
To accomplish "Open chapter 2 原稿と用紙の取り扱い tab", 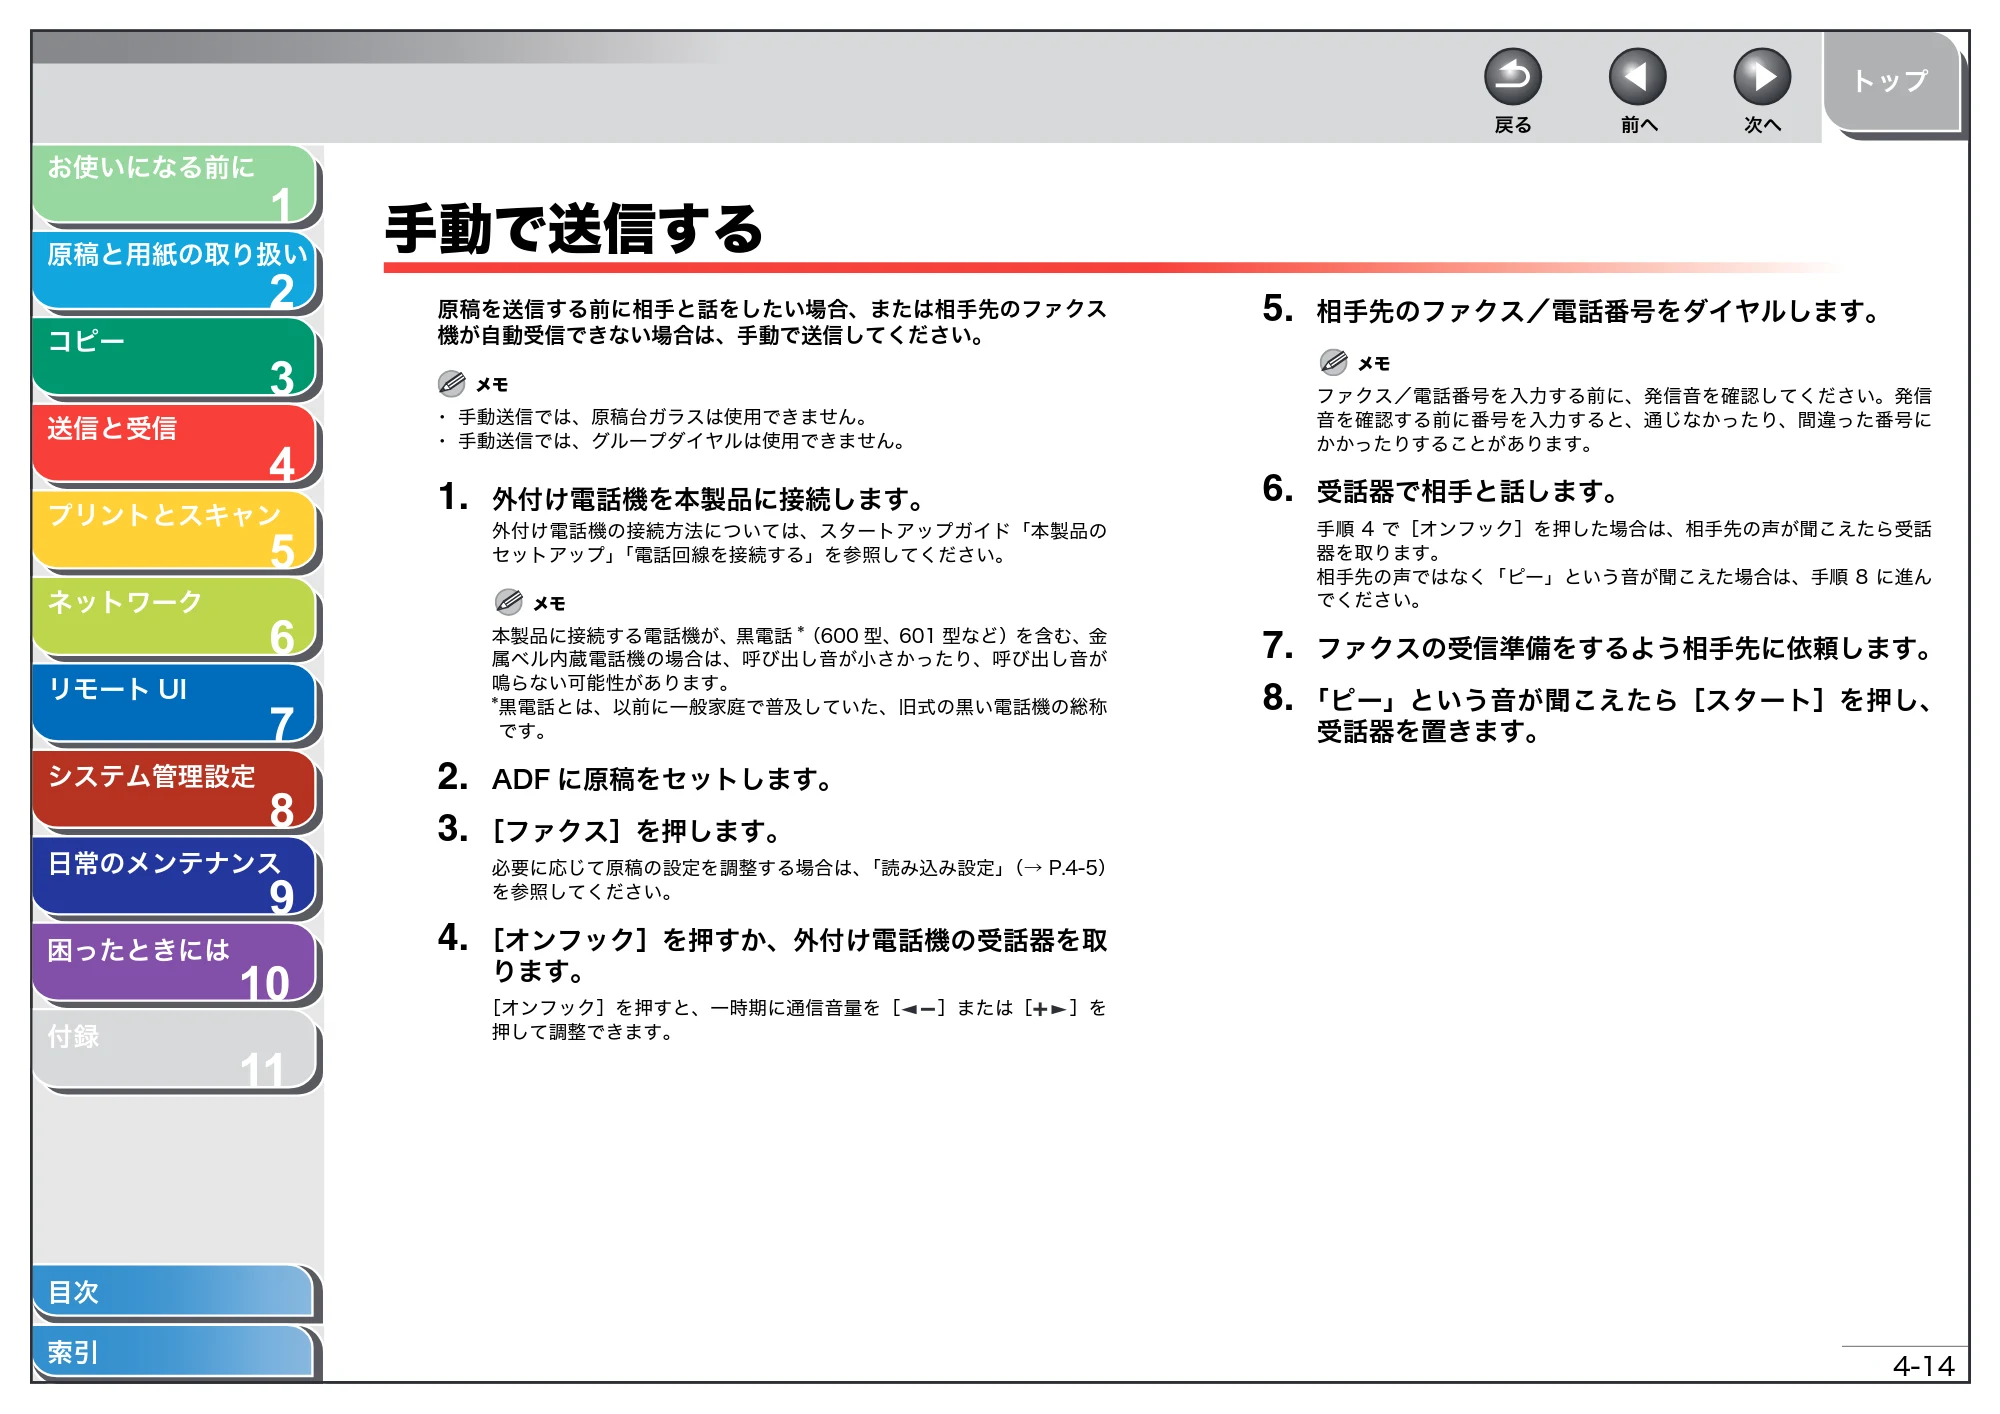I will pos(175,272).
